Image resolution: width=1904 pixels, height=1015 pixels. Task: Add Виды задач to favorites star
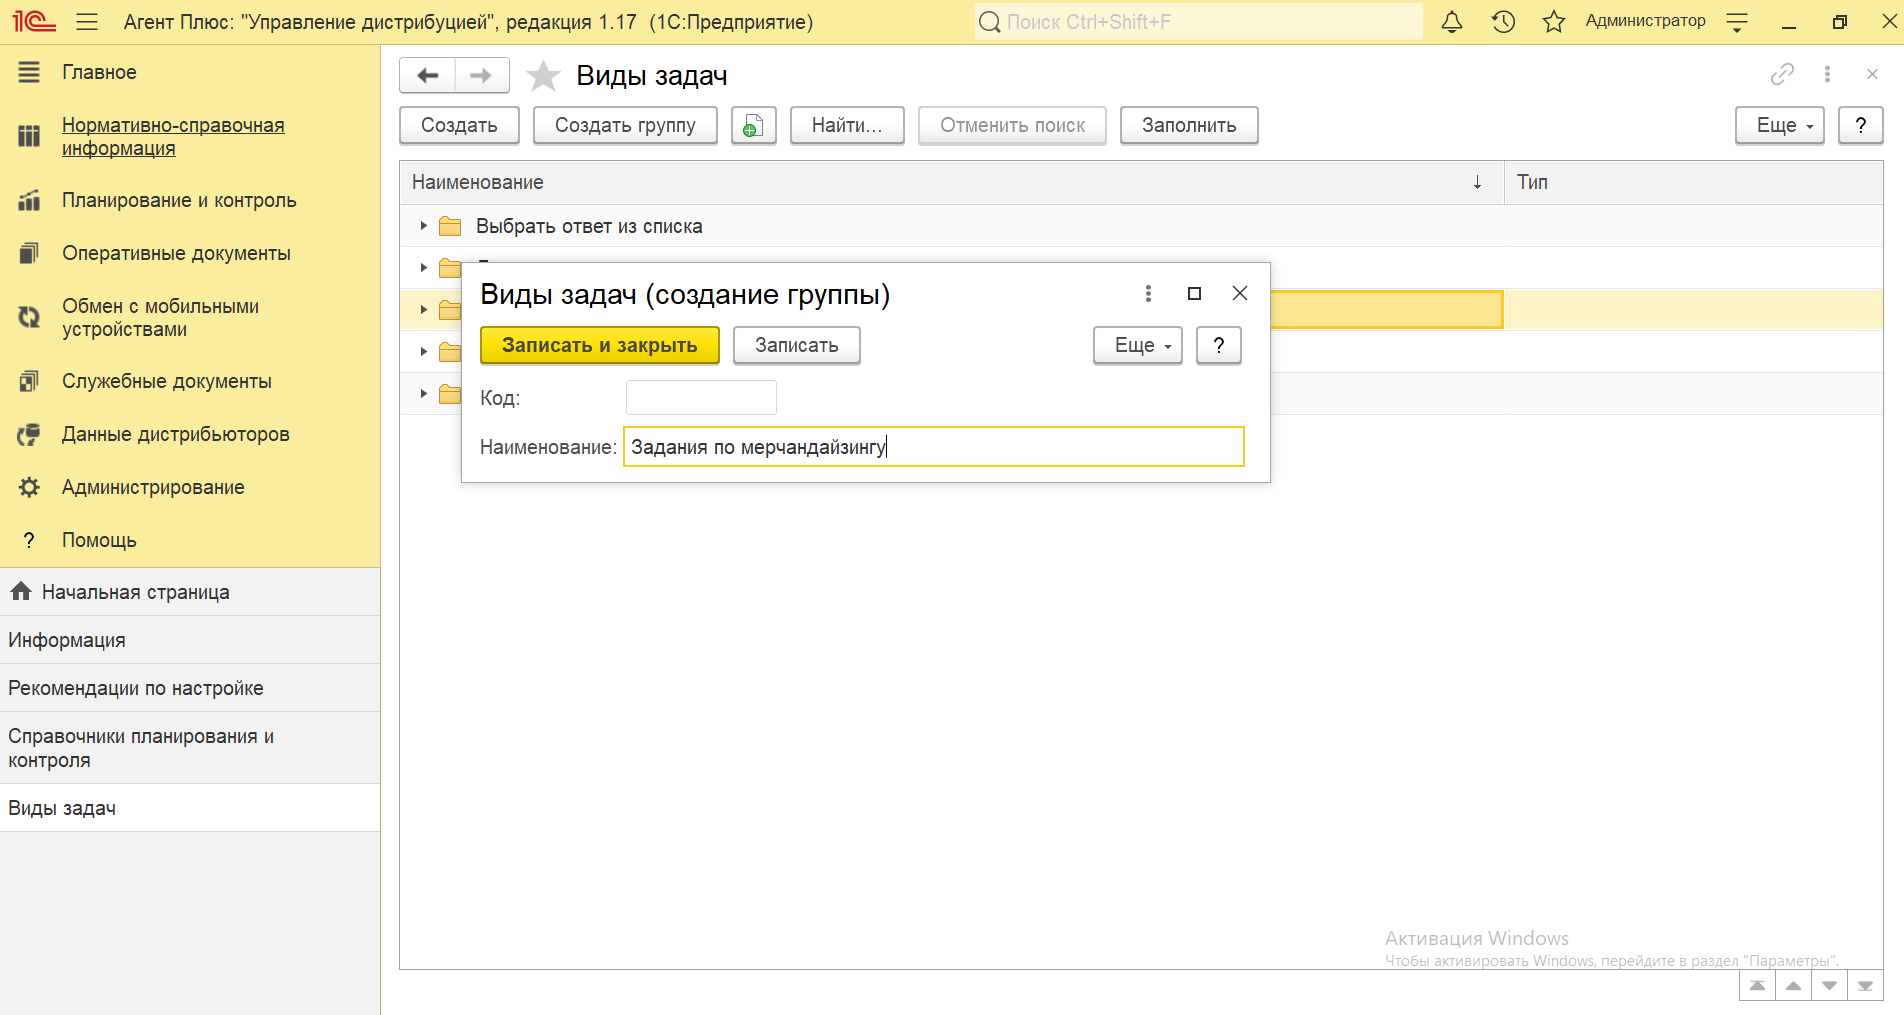click(543, 76)
